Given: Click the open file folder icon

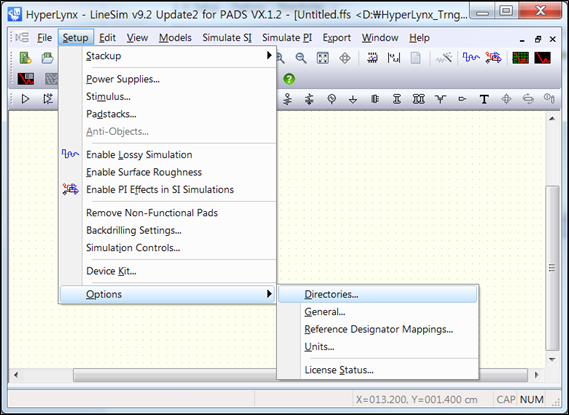Looking at the screenshot, I should pyautogui.click(x=47, y=58).
